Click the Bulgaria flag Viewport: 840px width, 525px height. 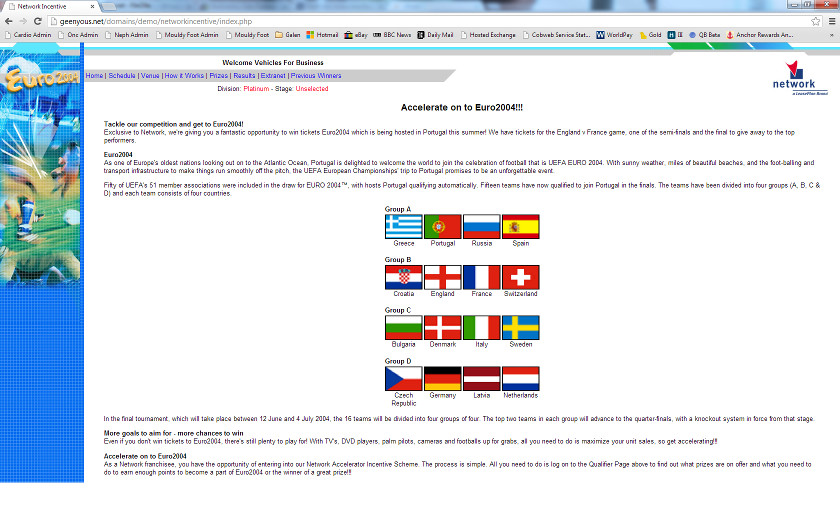pyautogui.click(x=404, y=328)
